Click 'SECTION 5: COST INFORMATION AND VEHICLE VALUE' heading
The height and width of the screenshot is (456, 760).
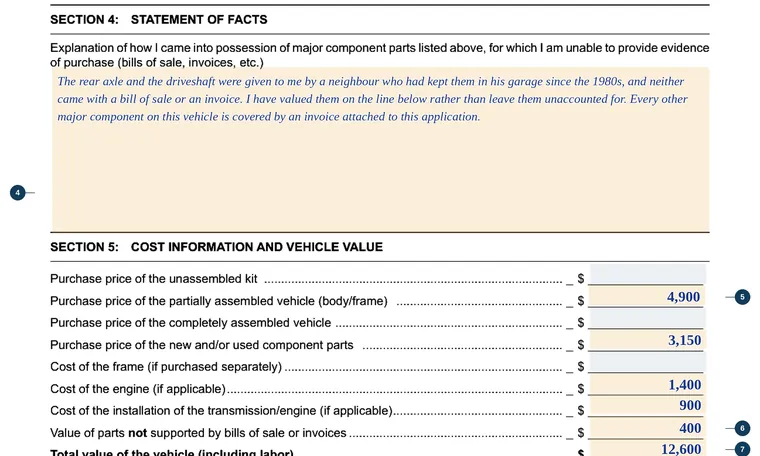pyautogui.click(x=217, y=247)
